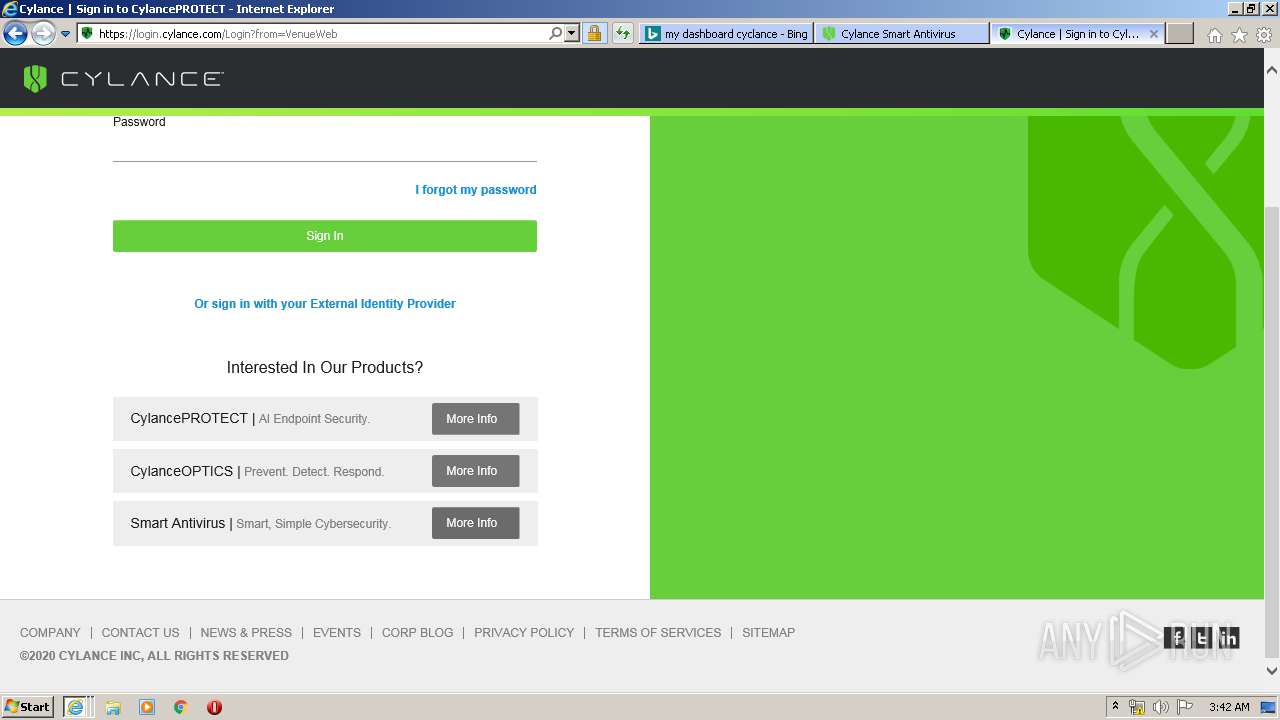Click into the Password field
The image size is (1280, 720).
point(325,146)
